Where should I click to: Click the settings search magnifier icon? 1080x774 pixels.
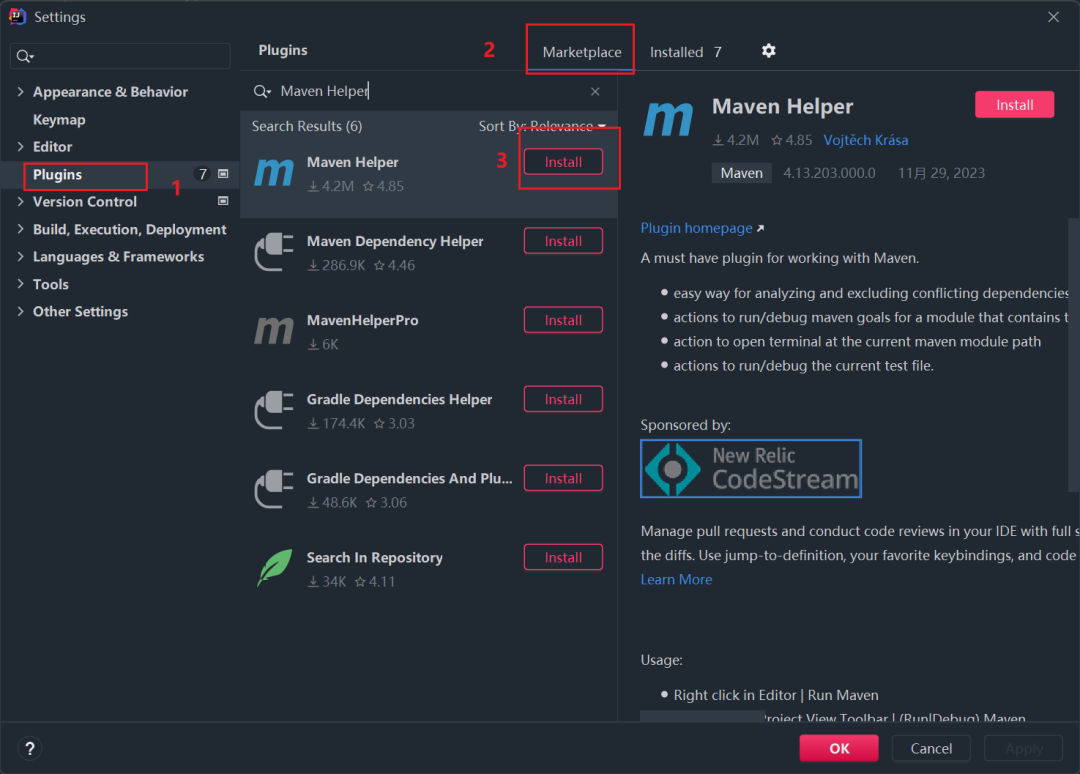click(25, 56)
